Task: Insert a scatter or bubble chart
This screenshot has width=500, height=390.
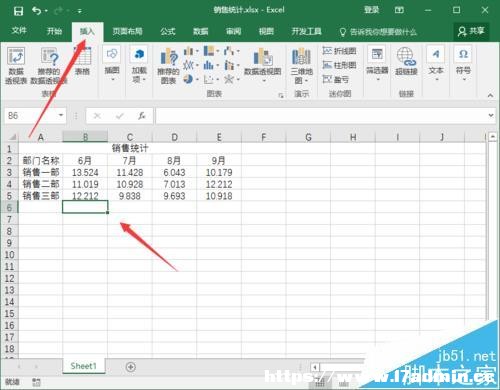Action: click(x=211, y=79)
